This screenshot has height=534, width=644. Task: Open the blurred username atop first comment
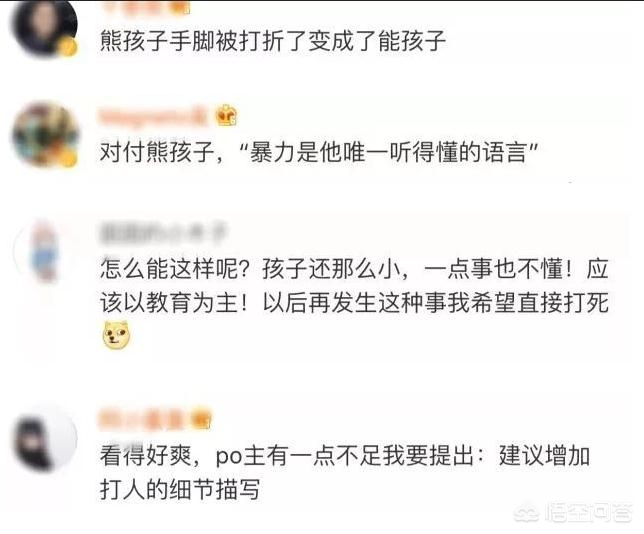(x=144, y=7)
